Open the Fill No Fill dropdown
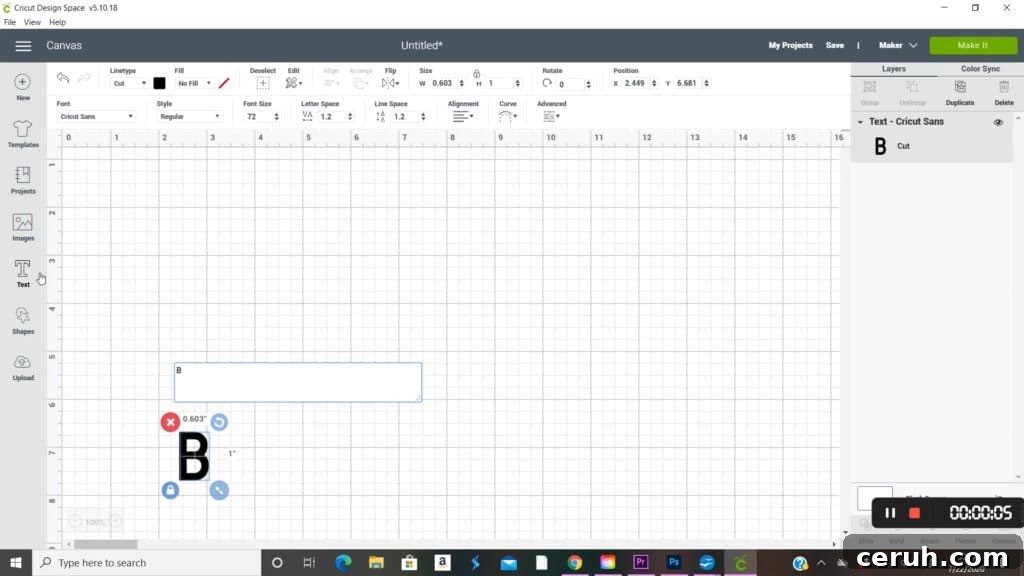Screen dimensions: 1024x576 (x=194, y=84)
